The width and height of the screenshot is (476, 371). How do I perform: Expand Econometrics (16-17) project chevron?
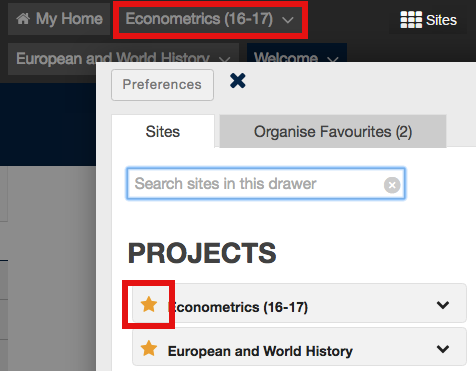pos(443,305)
